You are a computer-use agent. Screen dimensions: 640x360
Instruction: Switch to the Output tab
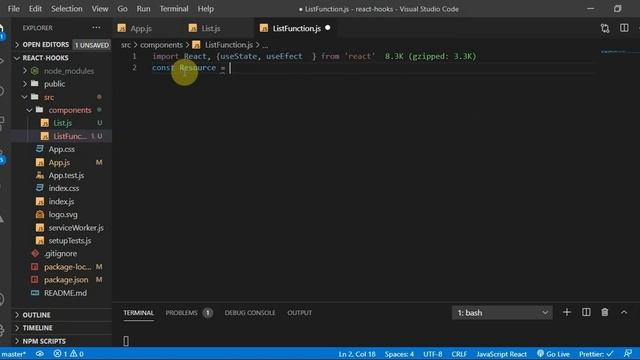299,313
